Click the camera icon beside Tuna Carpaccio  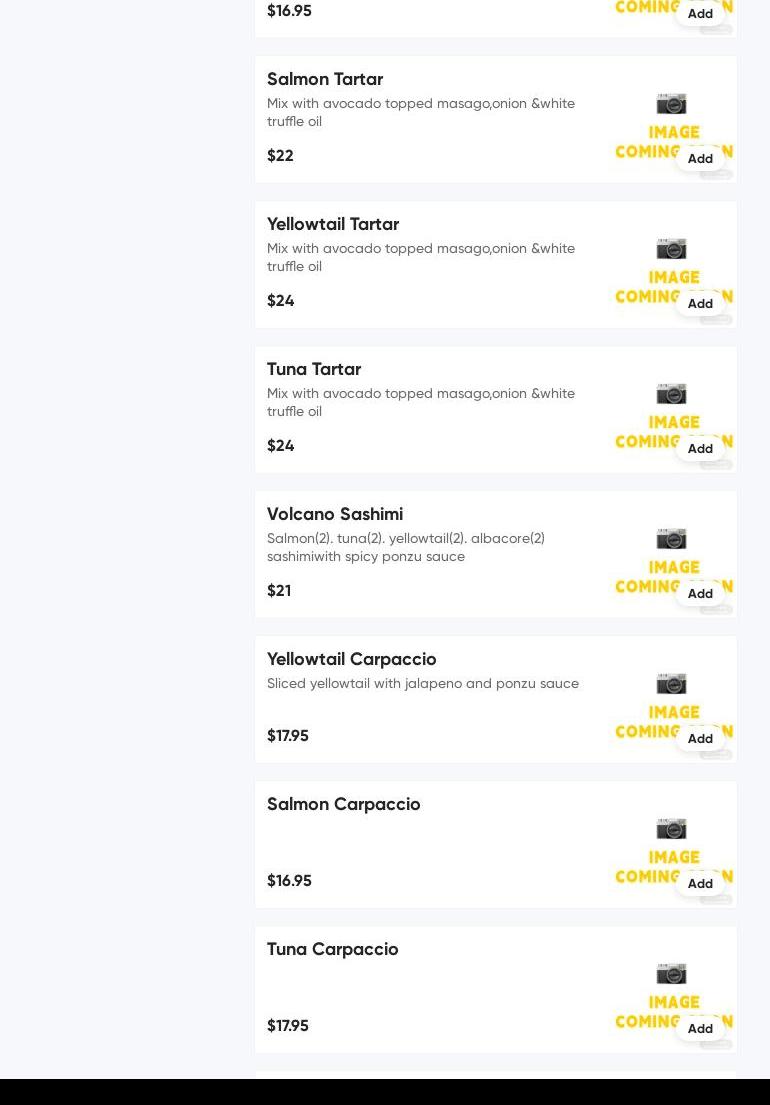point(671,974)
